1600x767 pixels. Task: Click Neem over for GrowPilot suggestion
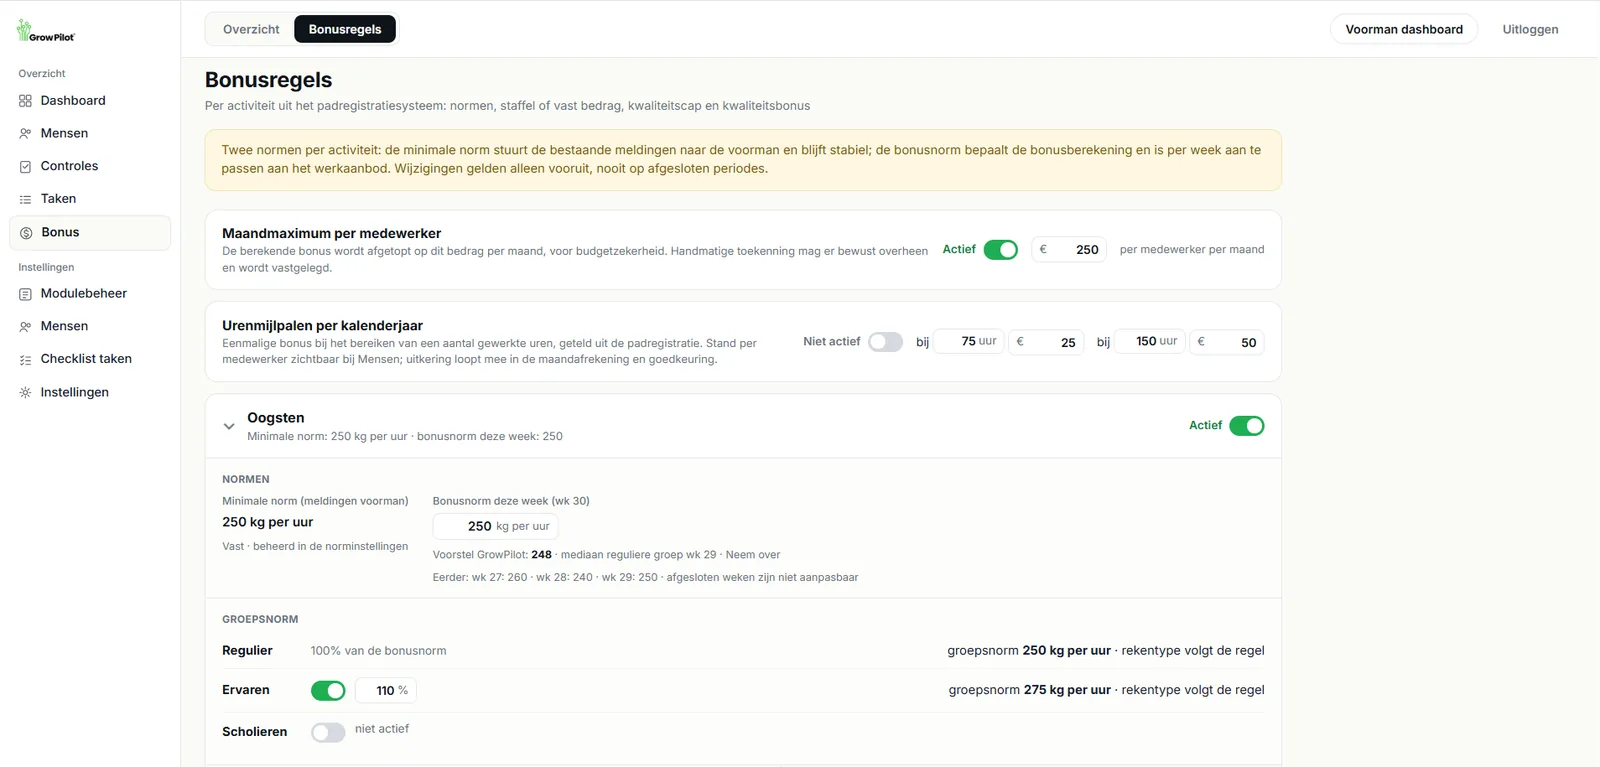(753, 555)
